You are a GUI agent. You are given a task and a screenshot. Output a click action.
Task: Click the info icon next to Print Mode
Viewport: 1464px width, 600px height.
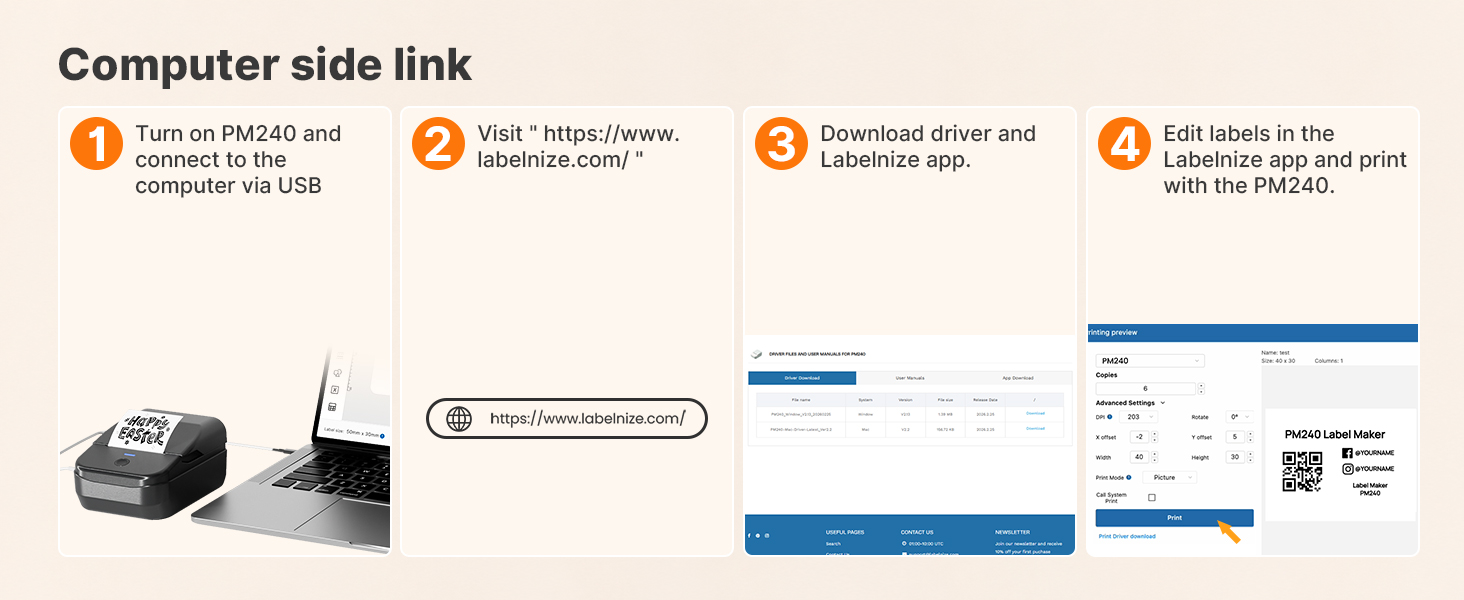(x=1129, y=477)
